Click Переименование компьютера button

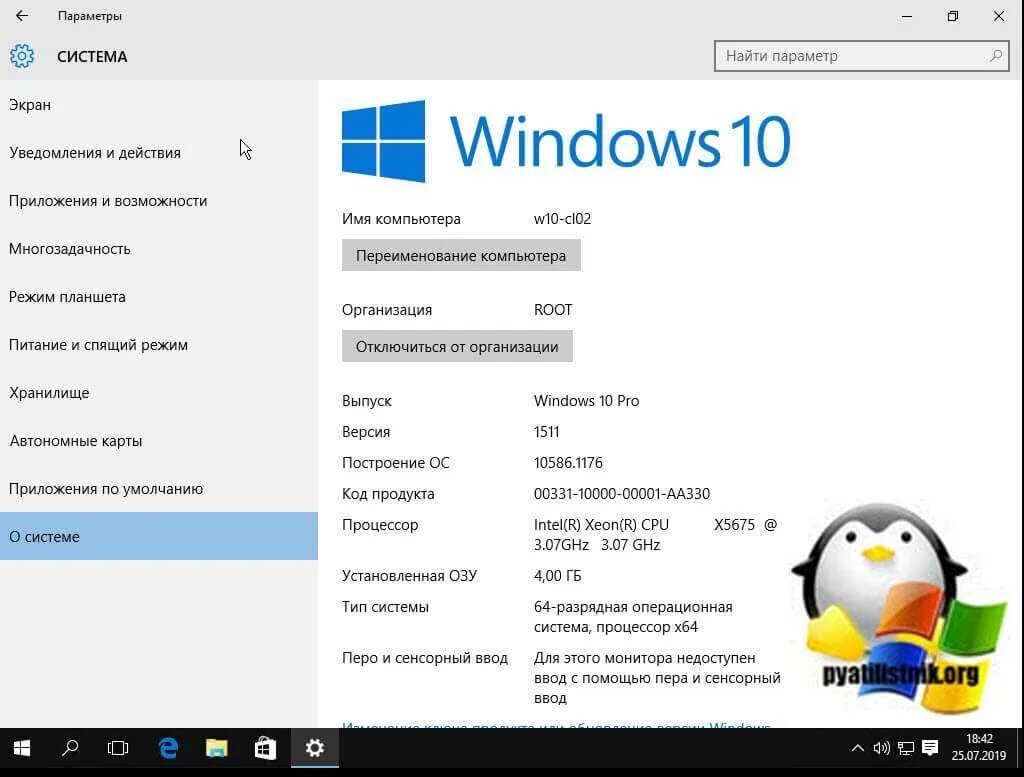point(461,255)
